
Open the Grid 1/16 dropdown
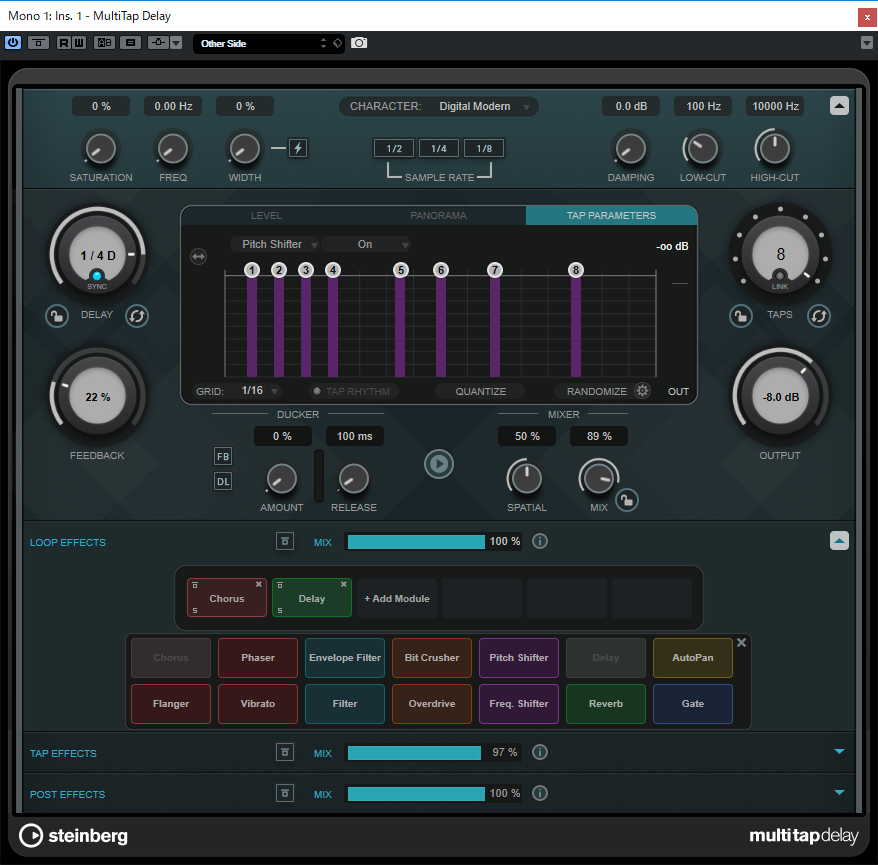[259, 391]
